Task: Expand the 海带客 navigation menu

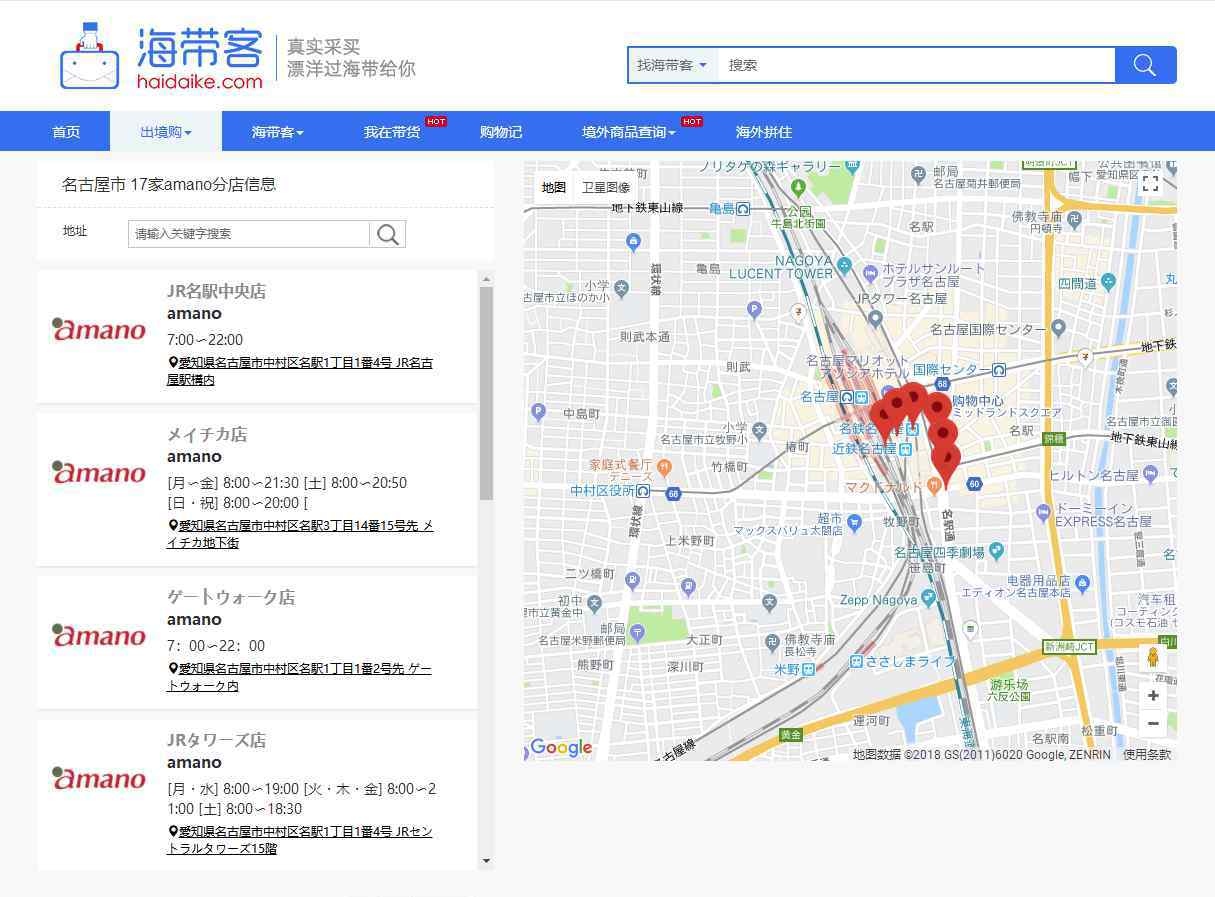Action: coord(278,132)
